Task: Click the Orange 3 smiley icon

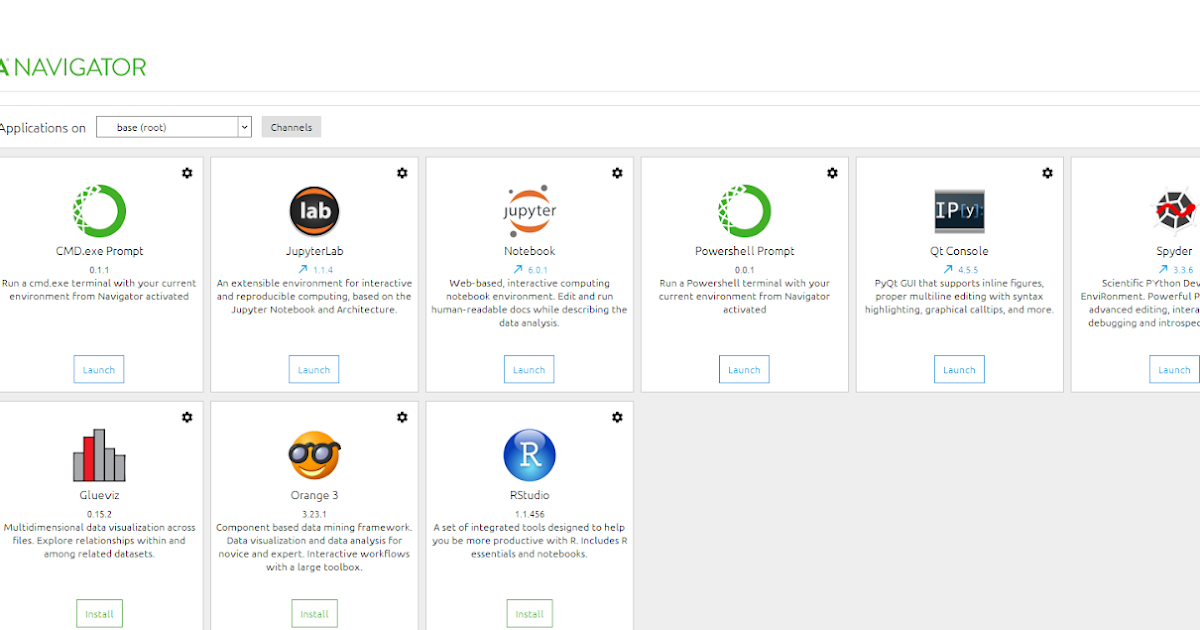Action: pyautogui.click(x=314, y=454)
